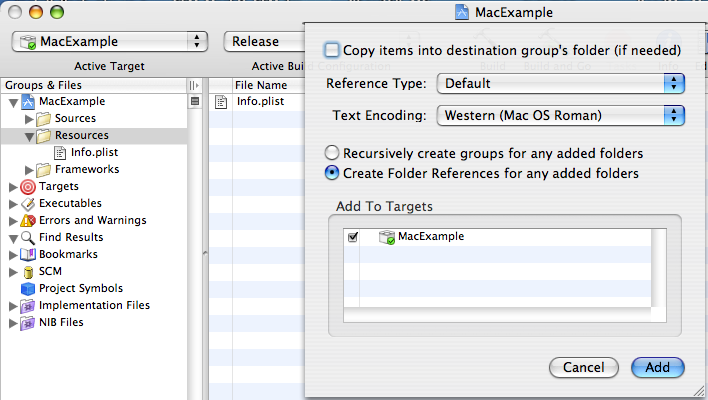708x400 pixels.
Task: Open the Reference Type dropdown
Action: point(560,84)
